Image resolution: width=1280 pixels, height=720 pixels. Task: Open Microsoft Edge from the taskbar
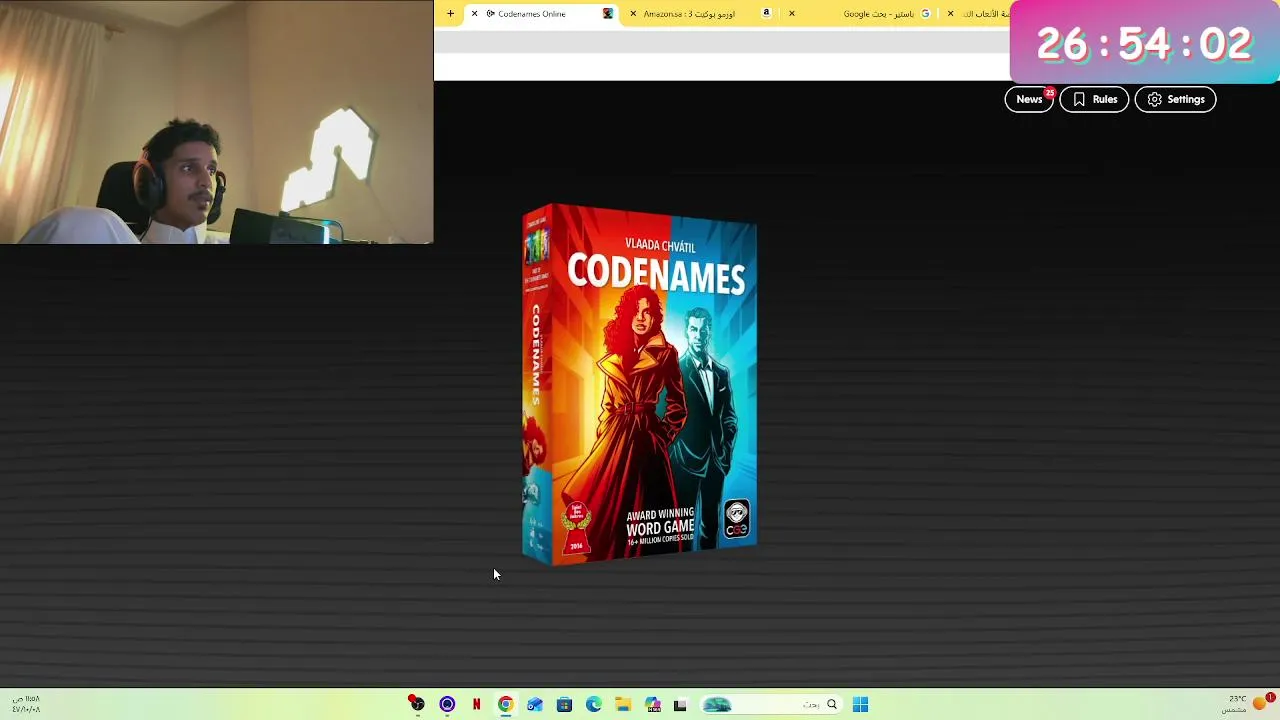pyautogui.click(x=593, y=704)
